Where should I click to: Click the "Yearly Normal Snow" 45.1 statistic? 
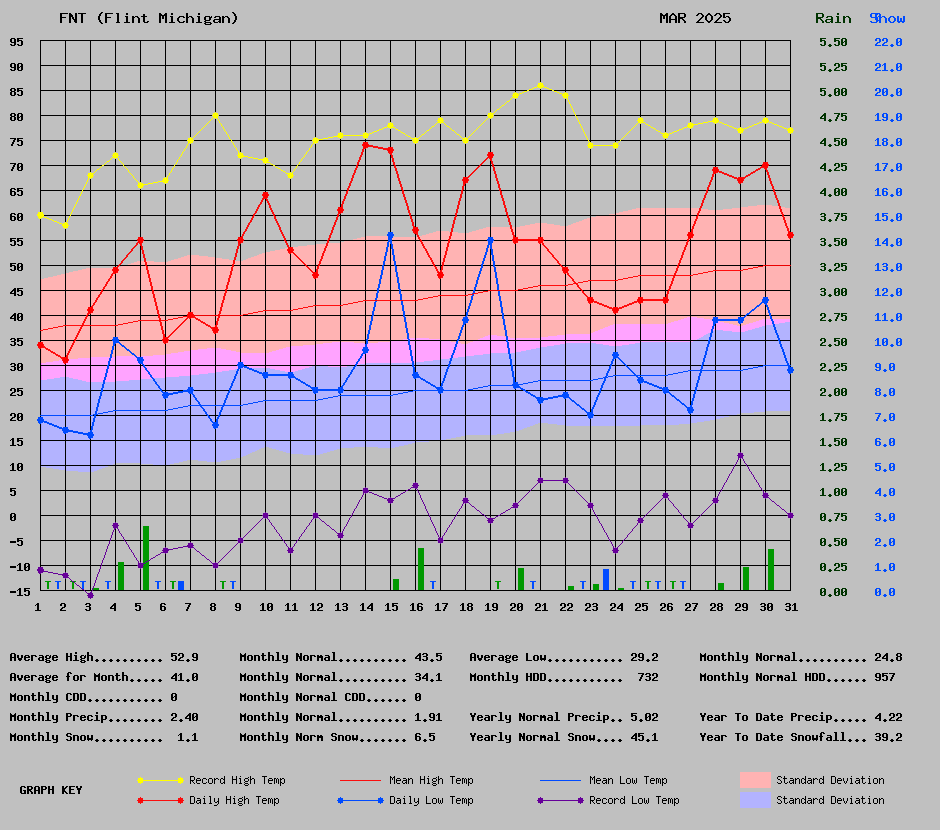click(x=564, y=737)
